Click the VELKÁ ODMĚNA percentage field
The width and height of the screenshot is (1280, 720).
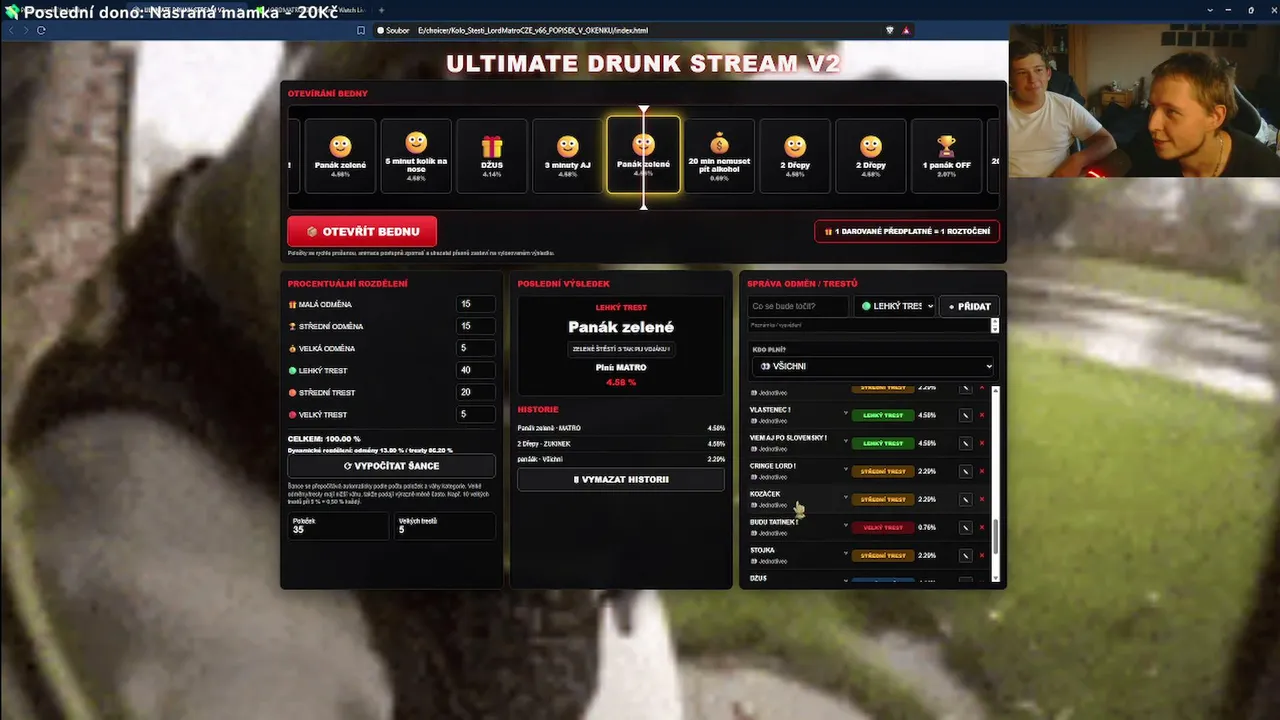(x=475, y=348)
